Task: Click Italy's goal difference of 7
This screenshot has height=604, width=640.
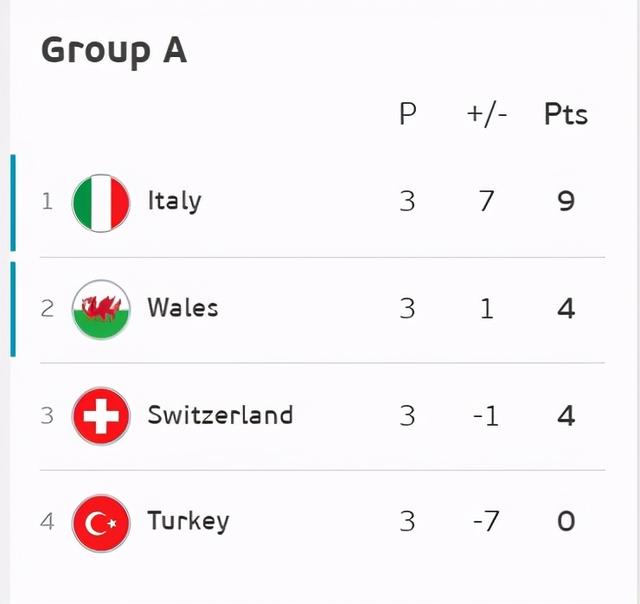Action: pos(487,202)
